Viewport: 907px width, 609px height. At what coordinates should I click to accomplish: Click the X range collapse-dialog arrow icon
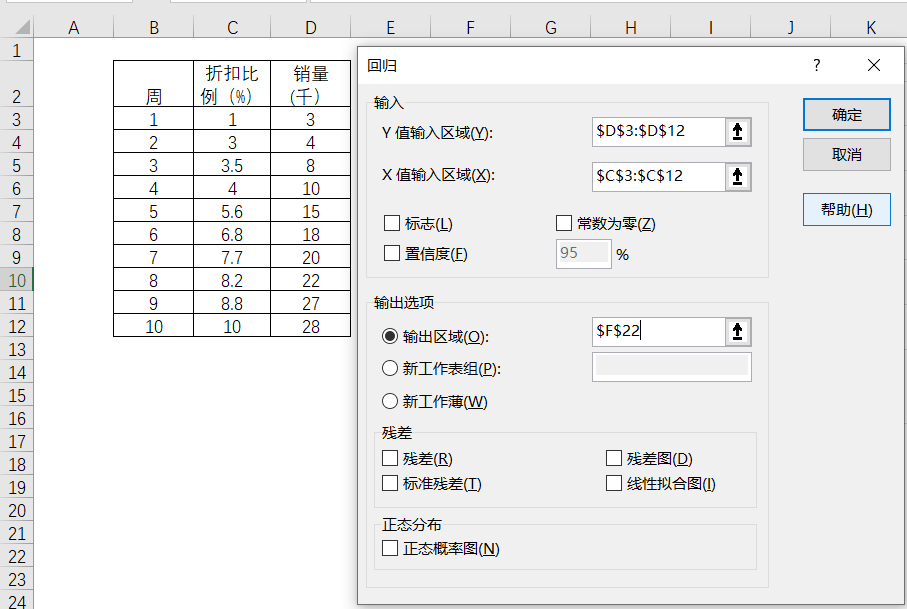tap(738, 176)
